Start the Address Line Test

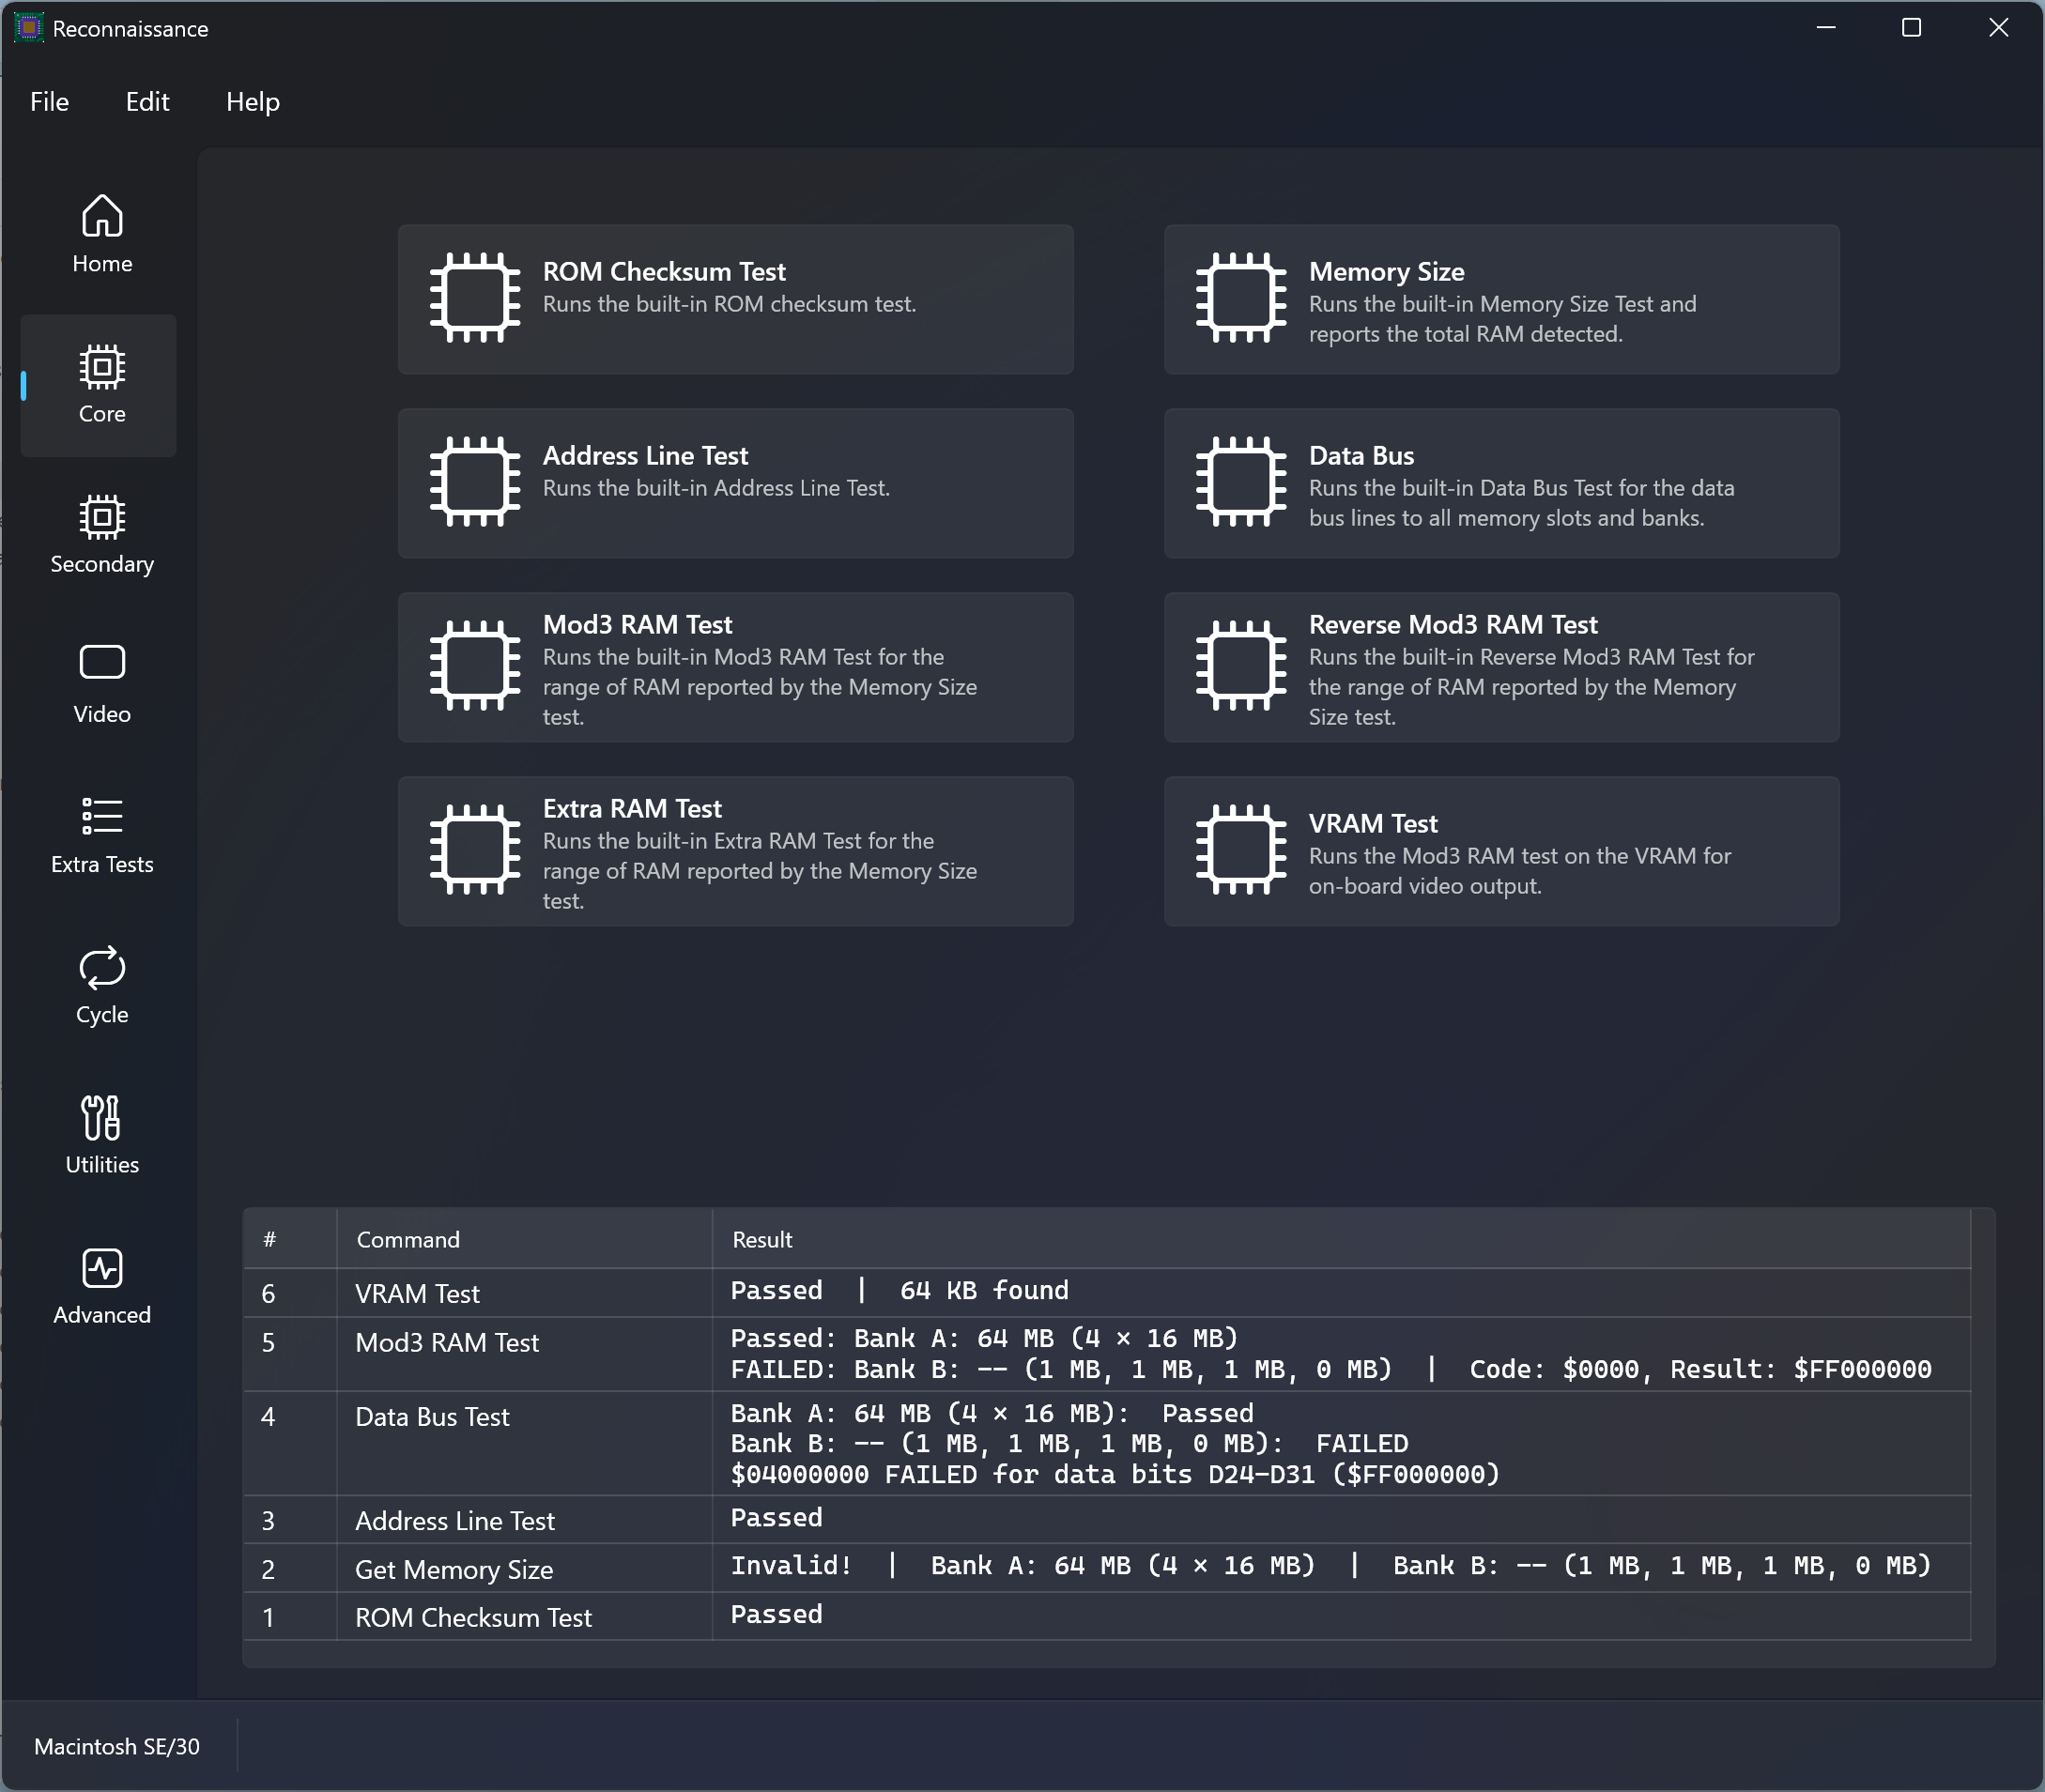[735, 483]
